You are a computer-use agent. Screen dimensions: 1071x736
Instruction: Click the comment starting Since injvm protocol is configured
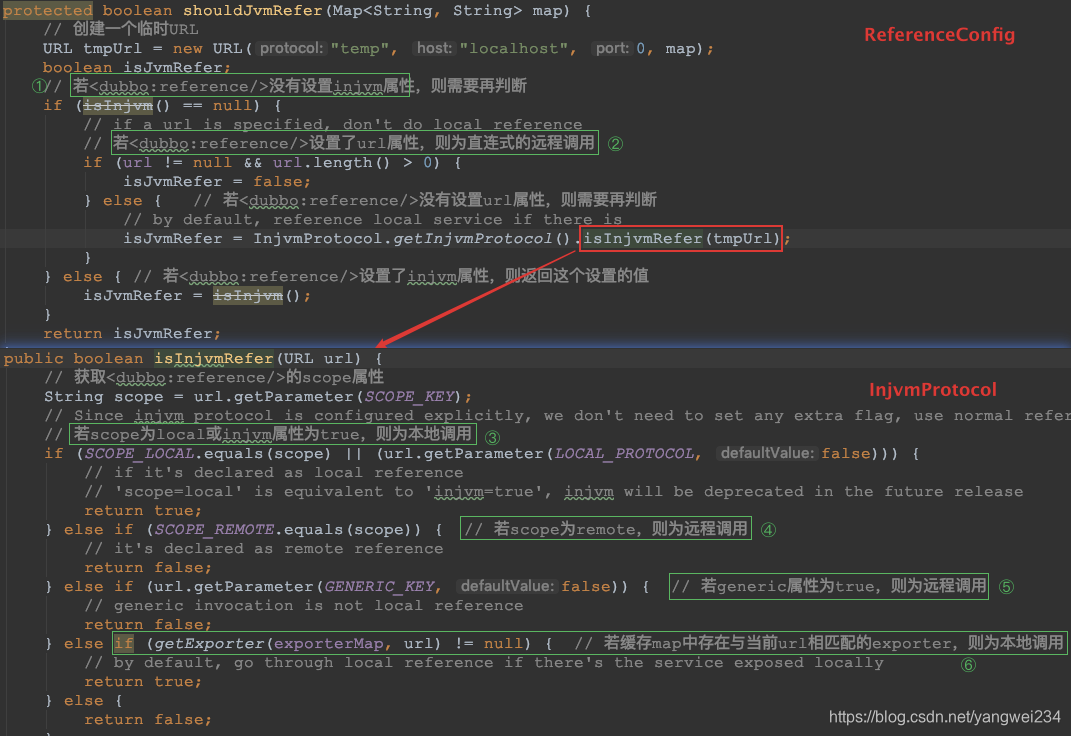557,415
